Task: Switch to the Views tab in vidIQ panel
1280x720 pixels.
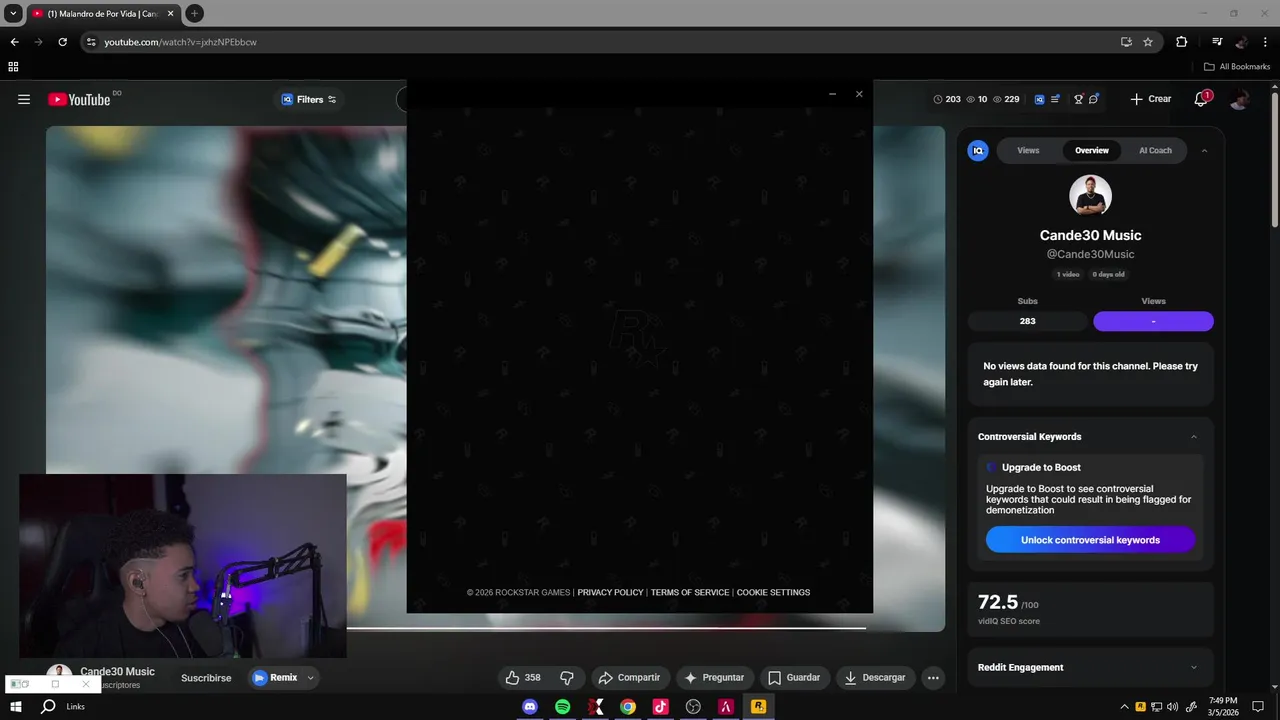Action: point(1028,150)
